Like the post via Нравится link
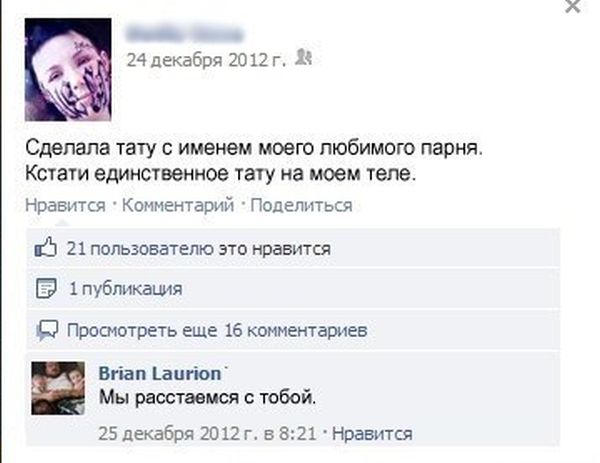The image size is (600, 463). [x=65, y=205]
